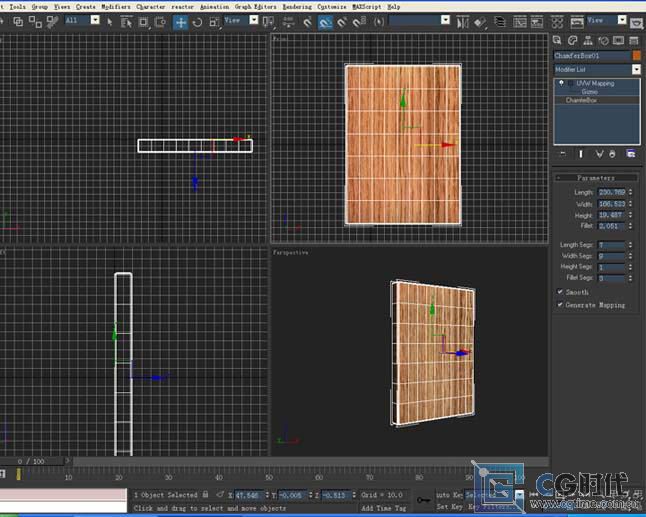The image size is (646, 517).
Task: Open the Group menu
Action: point(40,7)
